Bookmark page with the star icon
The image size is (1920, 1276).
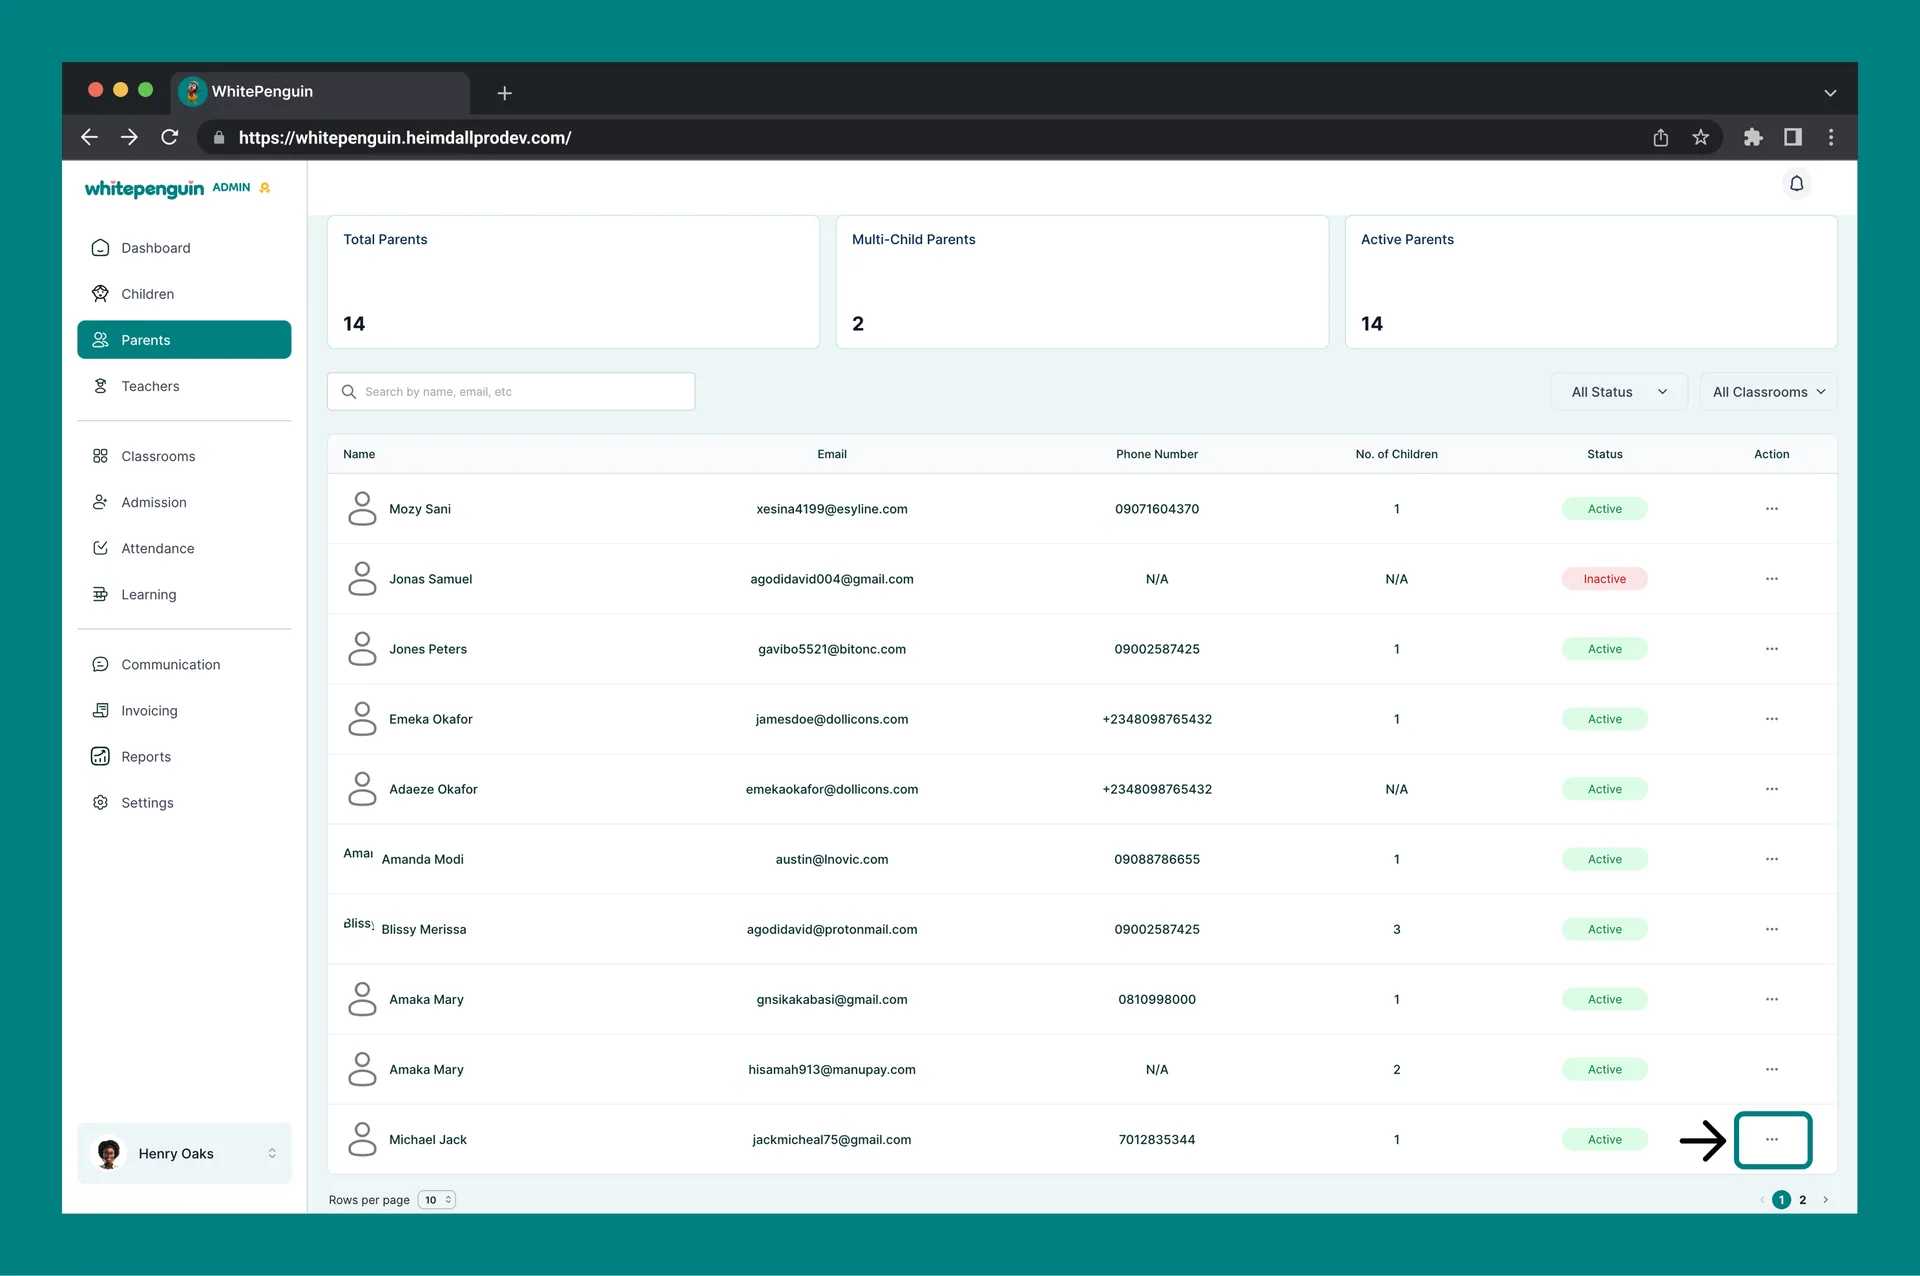[x=1700, y=137]
